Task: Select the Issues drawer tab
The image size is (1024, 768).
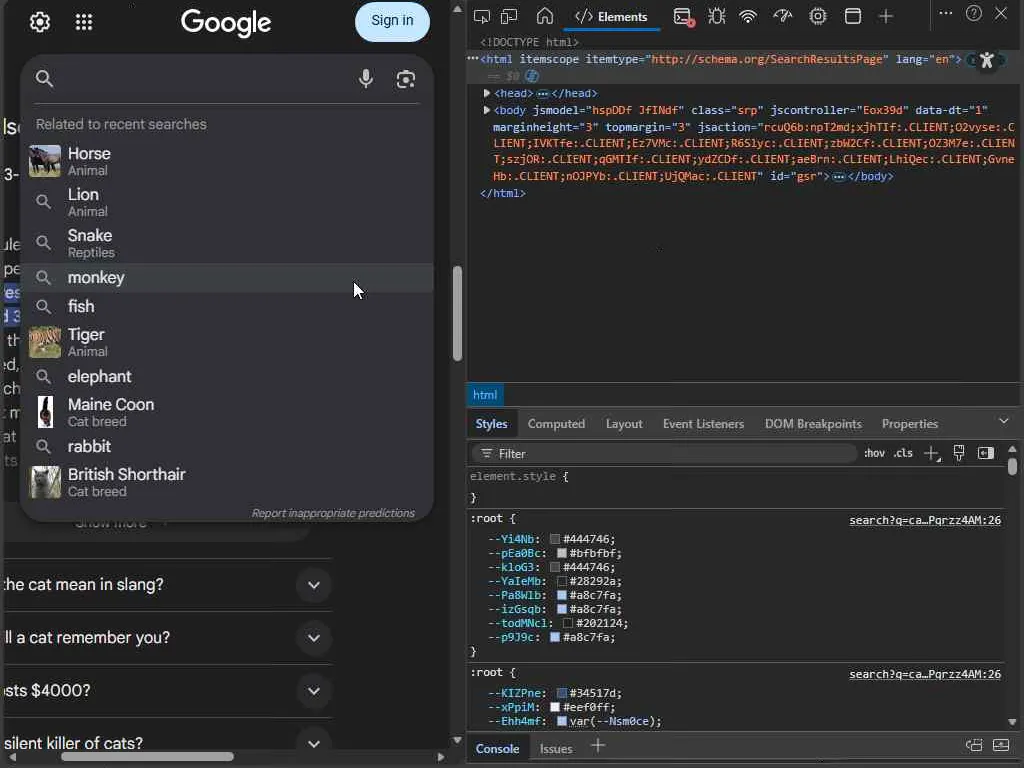Action: pyautogui.click(x=556, y=749)
